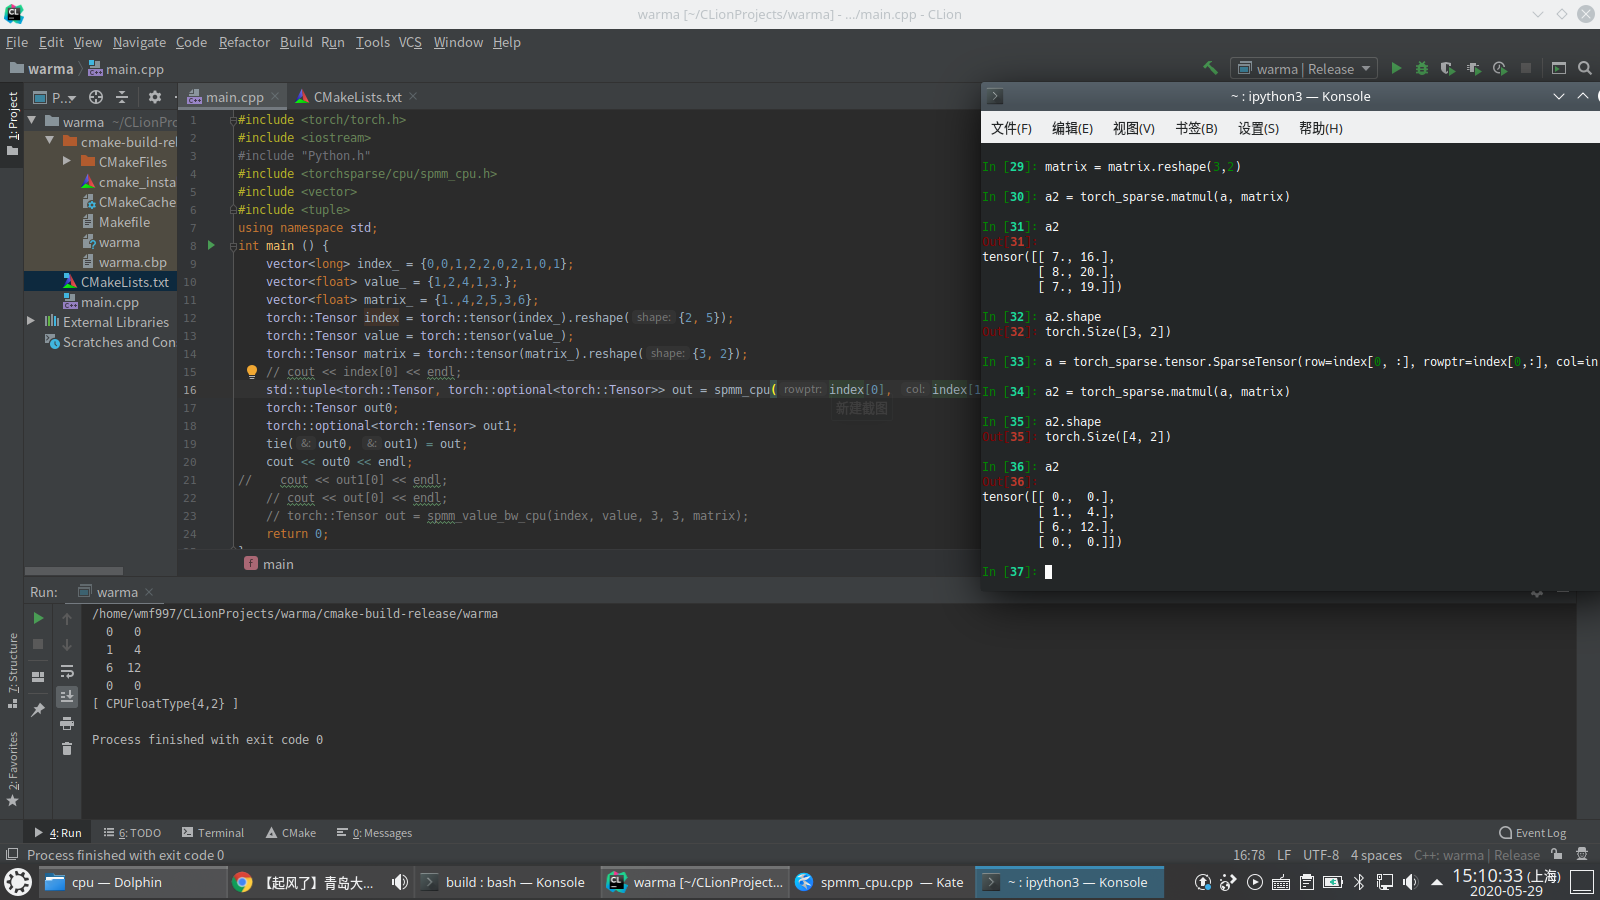This screenshot has width=1600, height=900.
Task: Collapse the cmake-build-release folder
Action: (50, 141)
